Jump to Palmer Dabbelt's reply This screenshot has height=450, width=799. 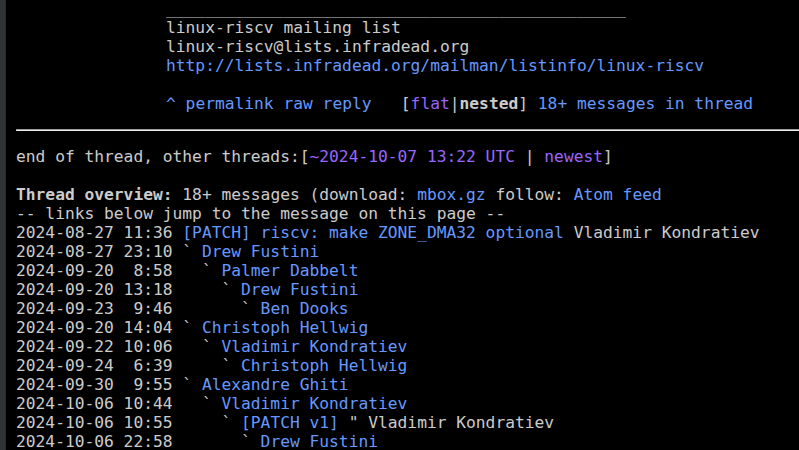coord(289,271)
